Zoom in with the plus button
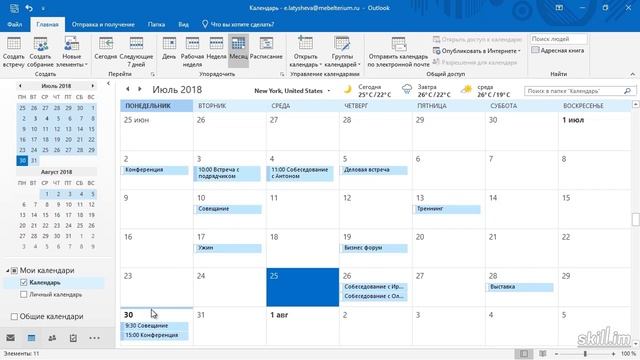Viewport: 640px width, 360px height. (613, 353)
